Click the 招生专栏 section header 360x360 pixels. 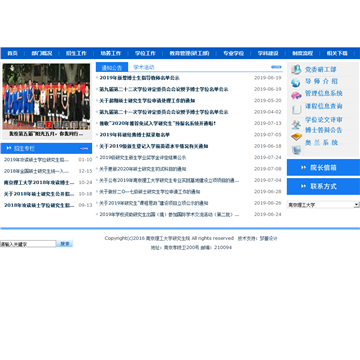[x=24, y=148]
